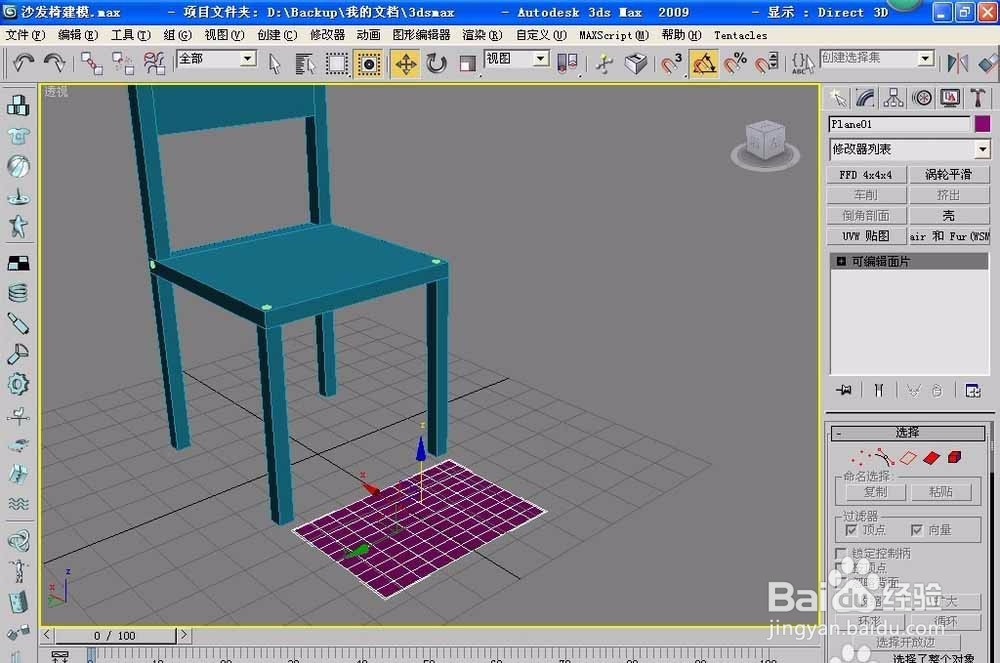Select the Element sub-object icon
Viewport: 1000px width, 663px height.
(x=953, y=457)
